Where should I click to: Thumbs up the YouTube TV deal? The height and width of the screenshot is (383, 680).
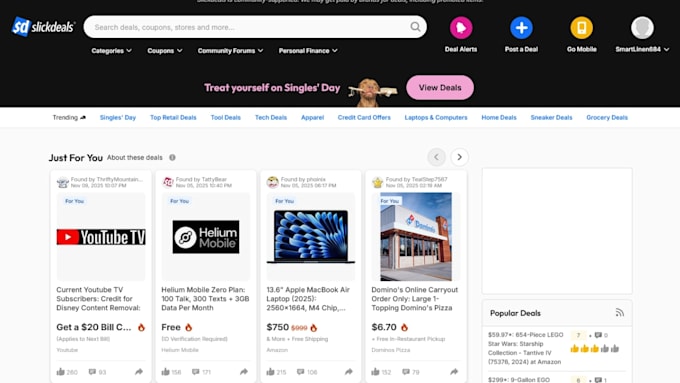(61, 372)
